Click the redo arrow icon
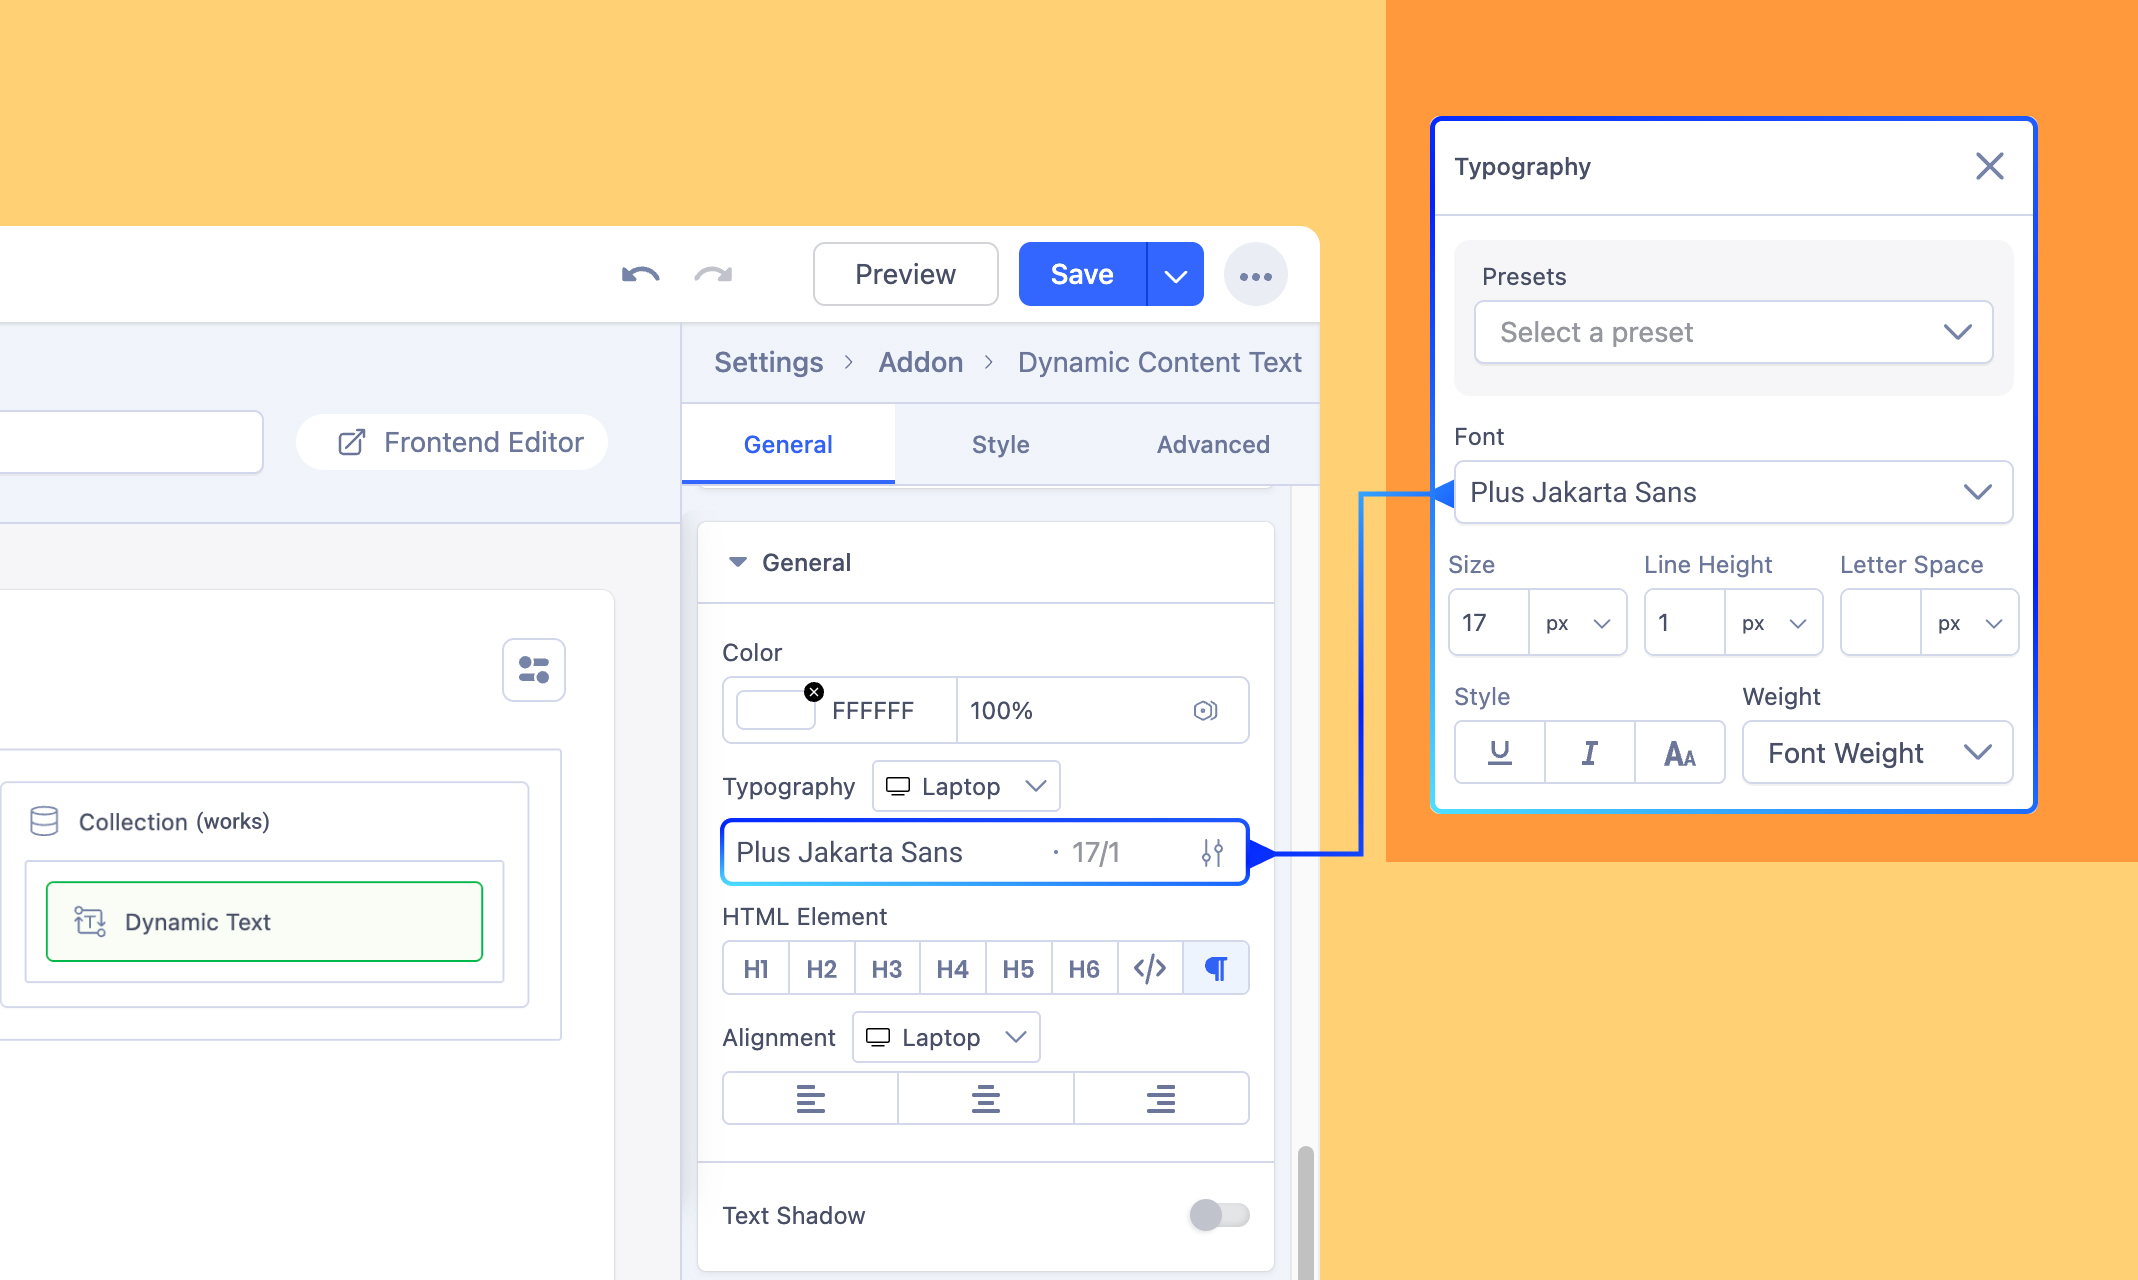2138x1280 pixels. (x=713, y=274)
